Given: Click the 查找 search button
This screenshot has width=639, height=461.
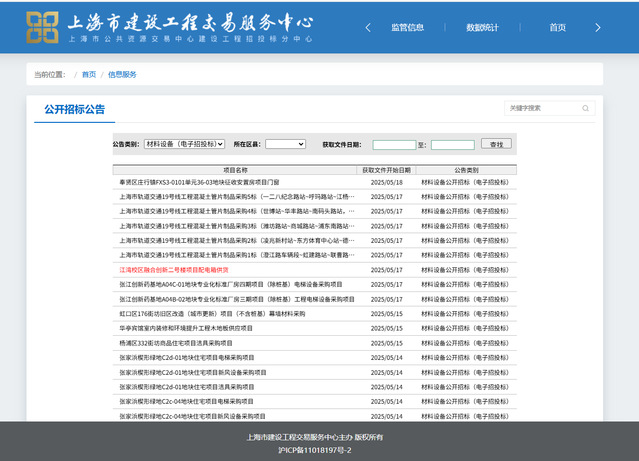Looking at the screenshot, I should click(x=496, y=144).
